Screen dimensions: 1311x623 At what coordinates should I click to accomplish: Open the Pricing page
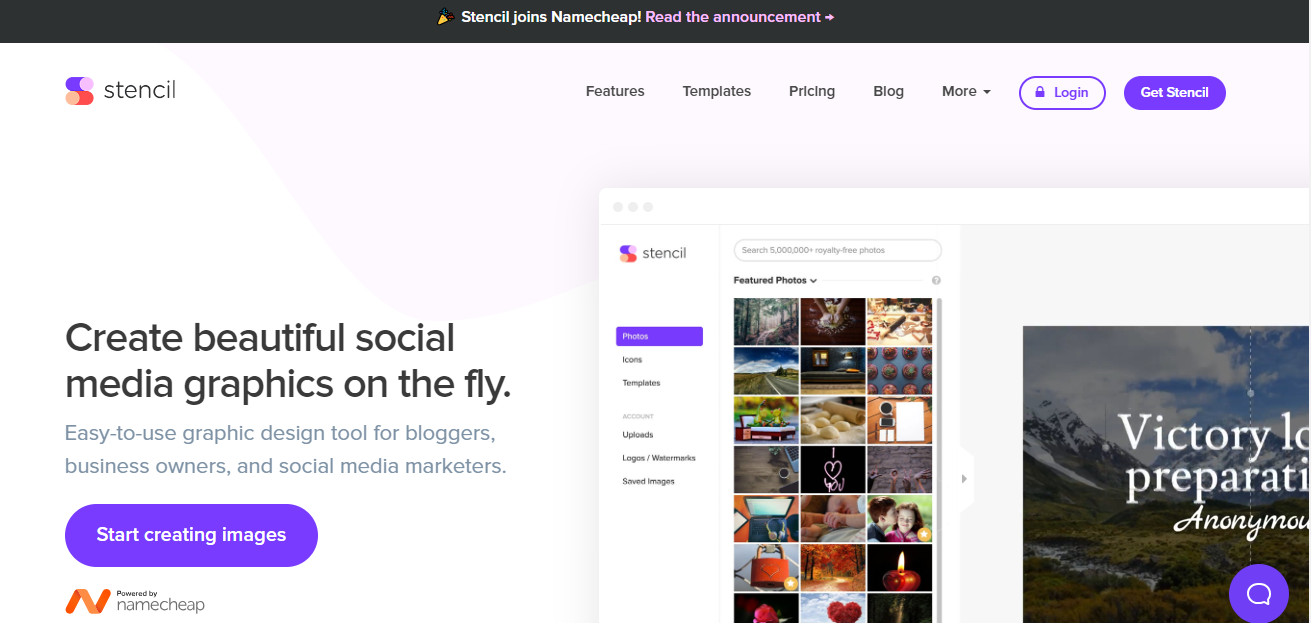tap(811, 91)
